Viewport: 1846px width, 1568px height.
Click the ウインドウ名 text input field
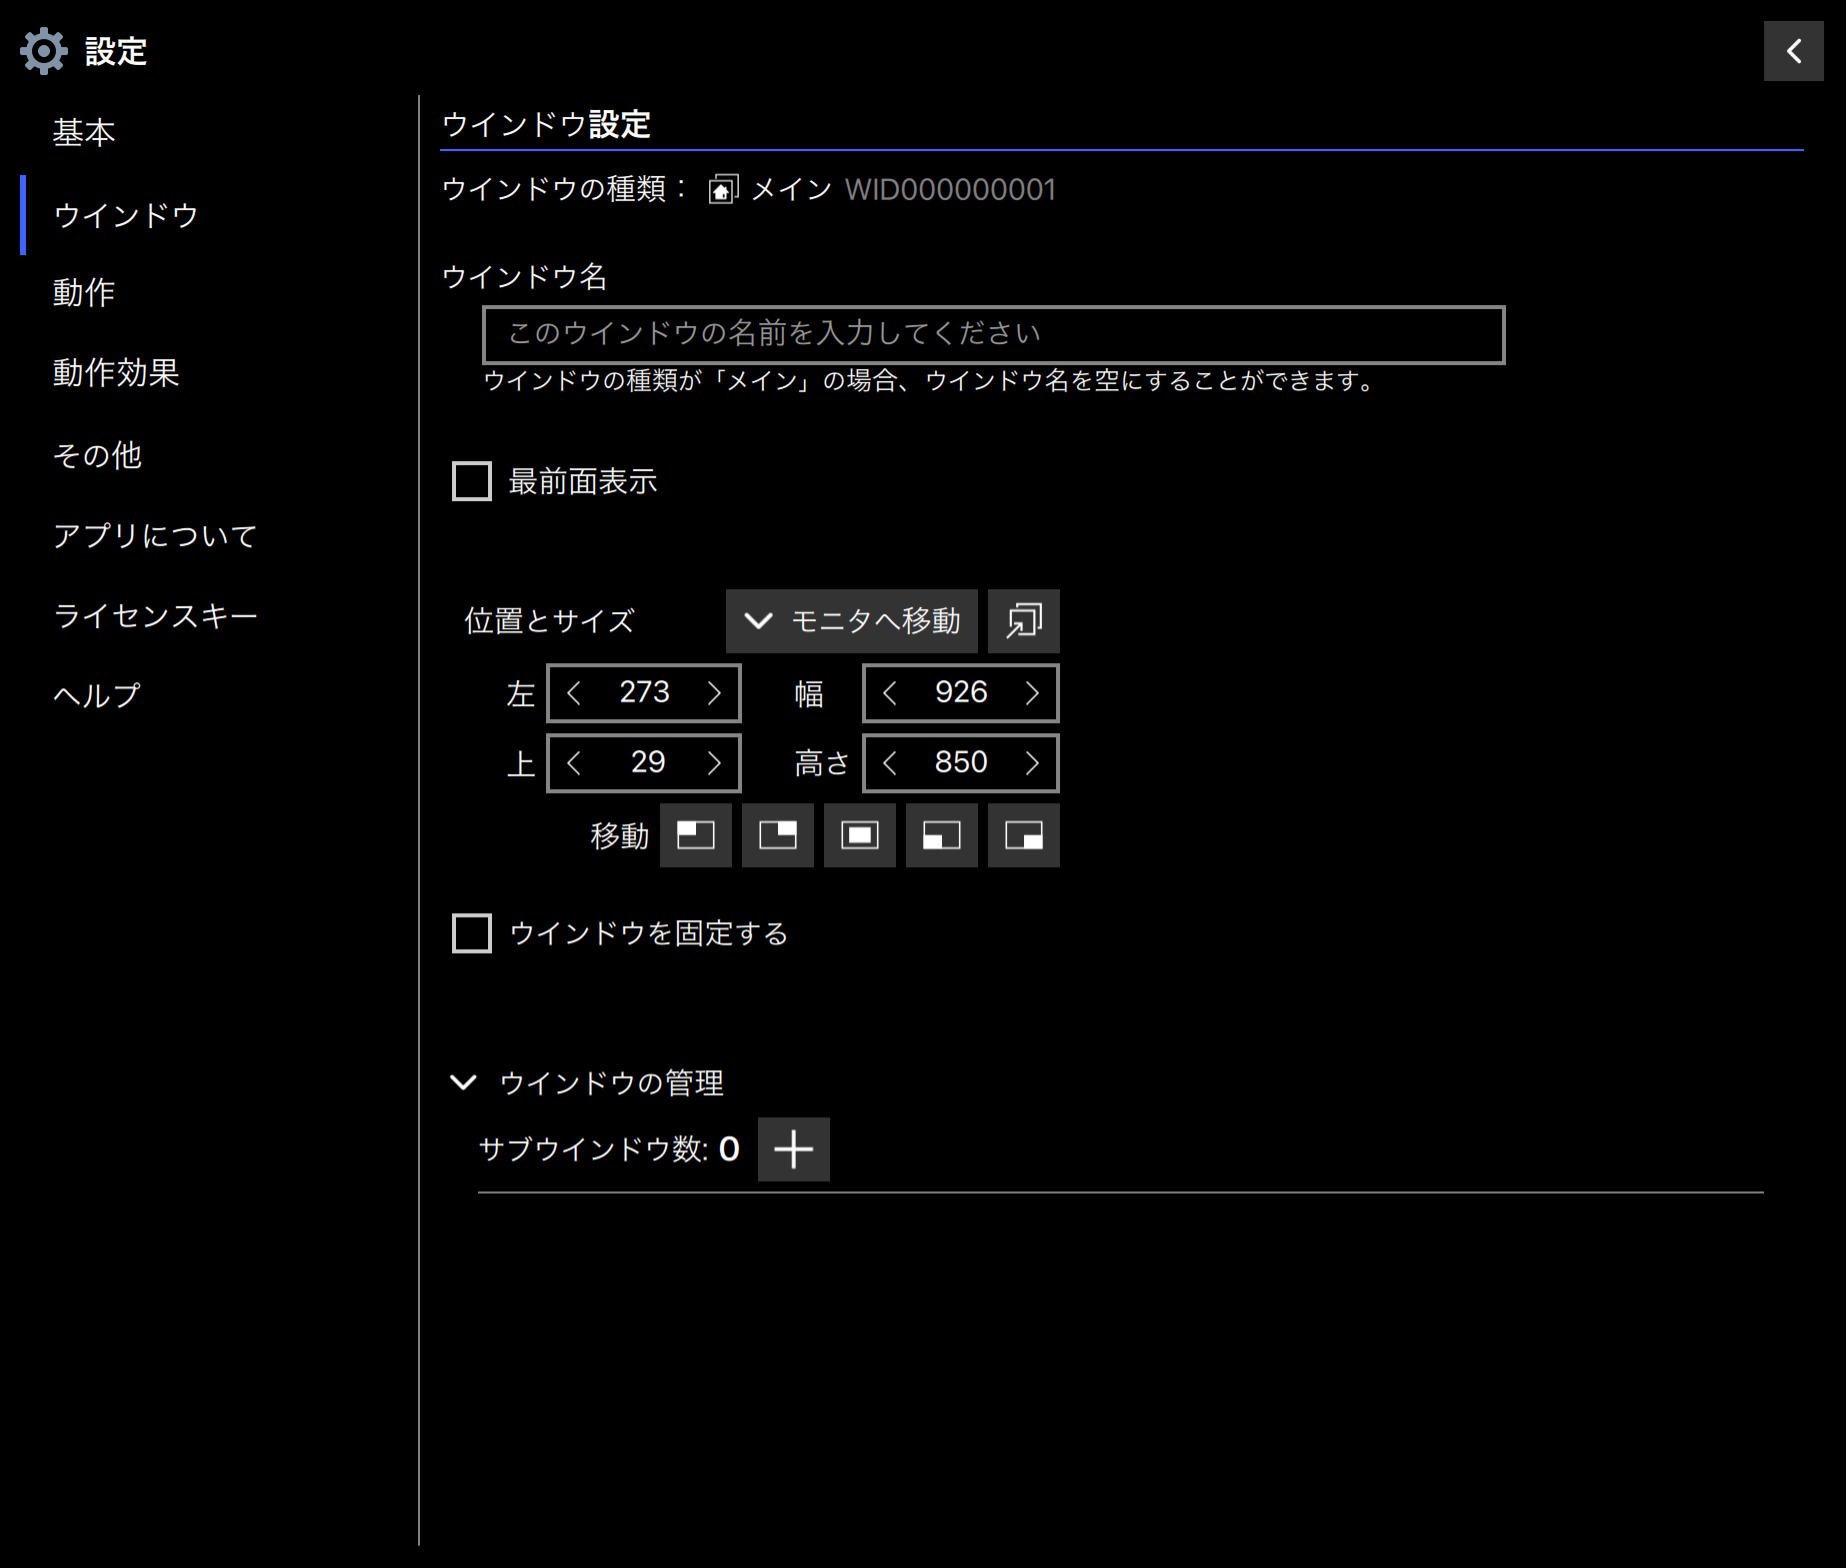(993, 334)
